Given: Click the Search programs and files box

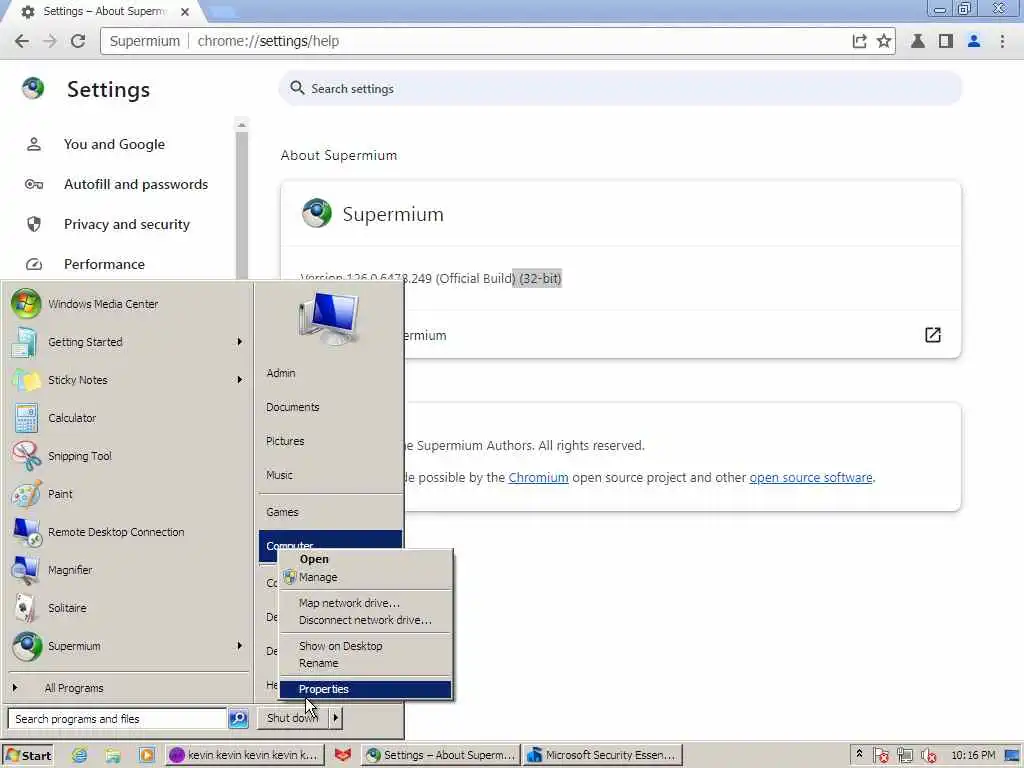Looking at the screenshot, I should tap(118, 718).
